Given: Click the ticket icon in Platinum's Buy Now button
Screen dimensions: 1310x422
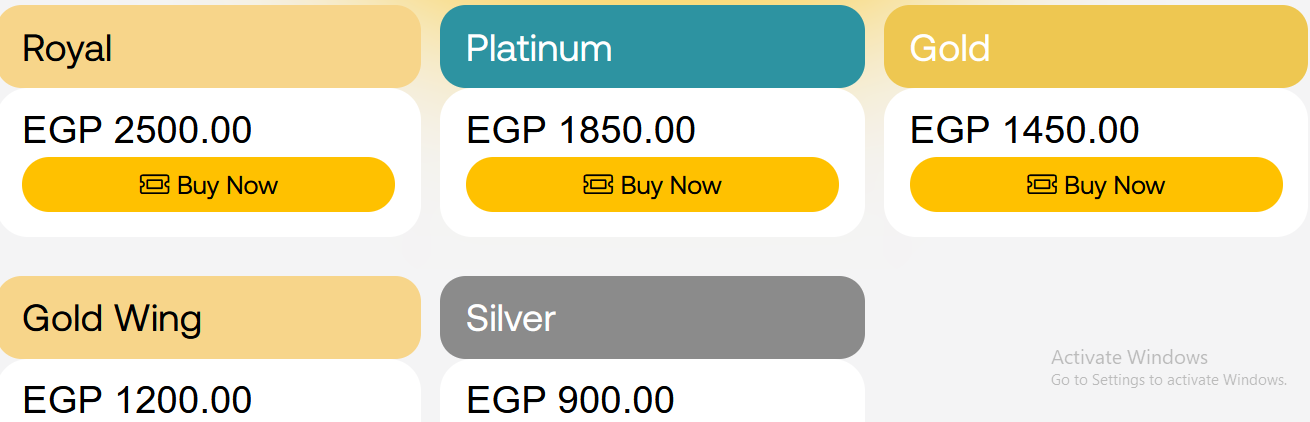Looking at the screenshot, I should click(598, 185).
